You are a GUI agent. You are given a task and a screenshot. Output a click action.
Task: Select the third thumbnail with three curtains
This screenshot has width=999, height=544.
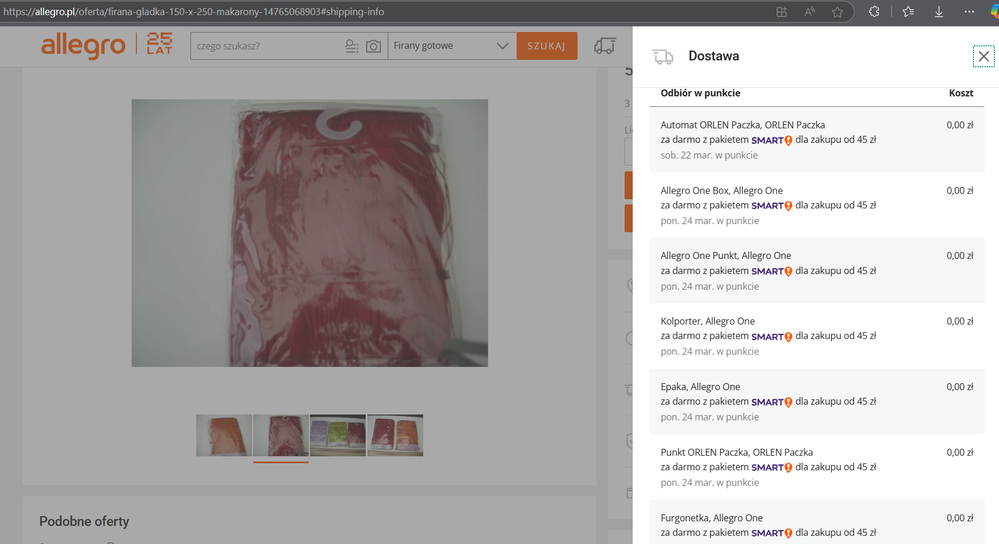pyautogui.click(x=338, y=435)
